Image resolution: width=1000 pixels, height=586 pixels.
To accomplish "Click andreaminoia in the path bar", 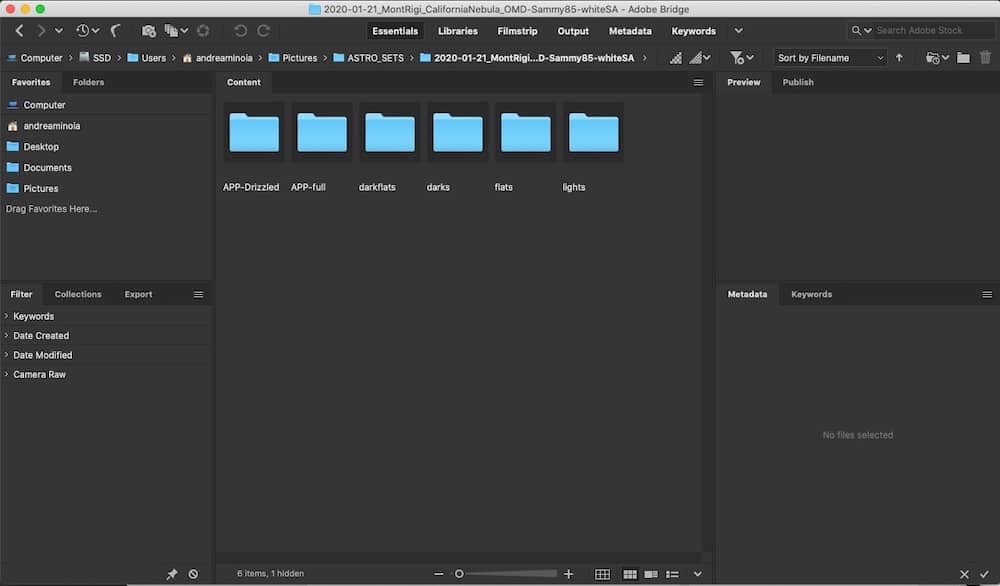I will (217, 58).
